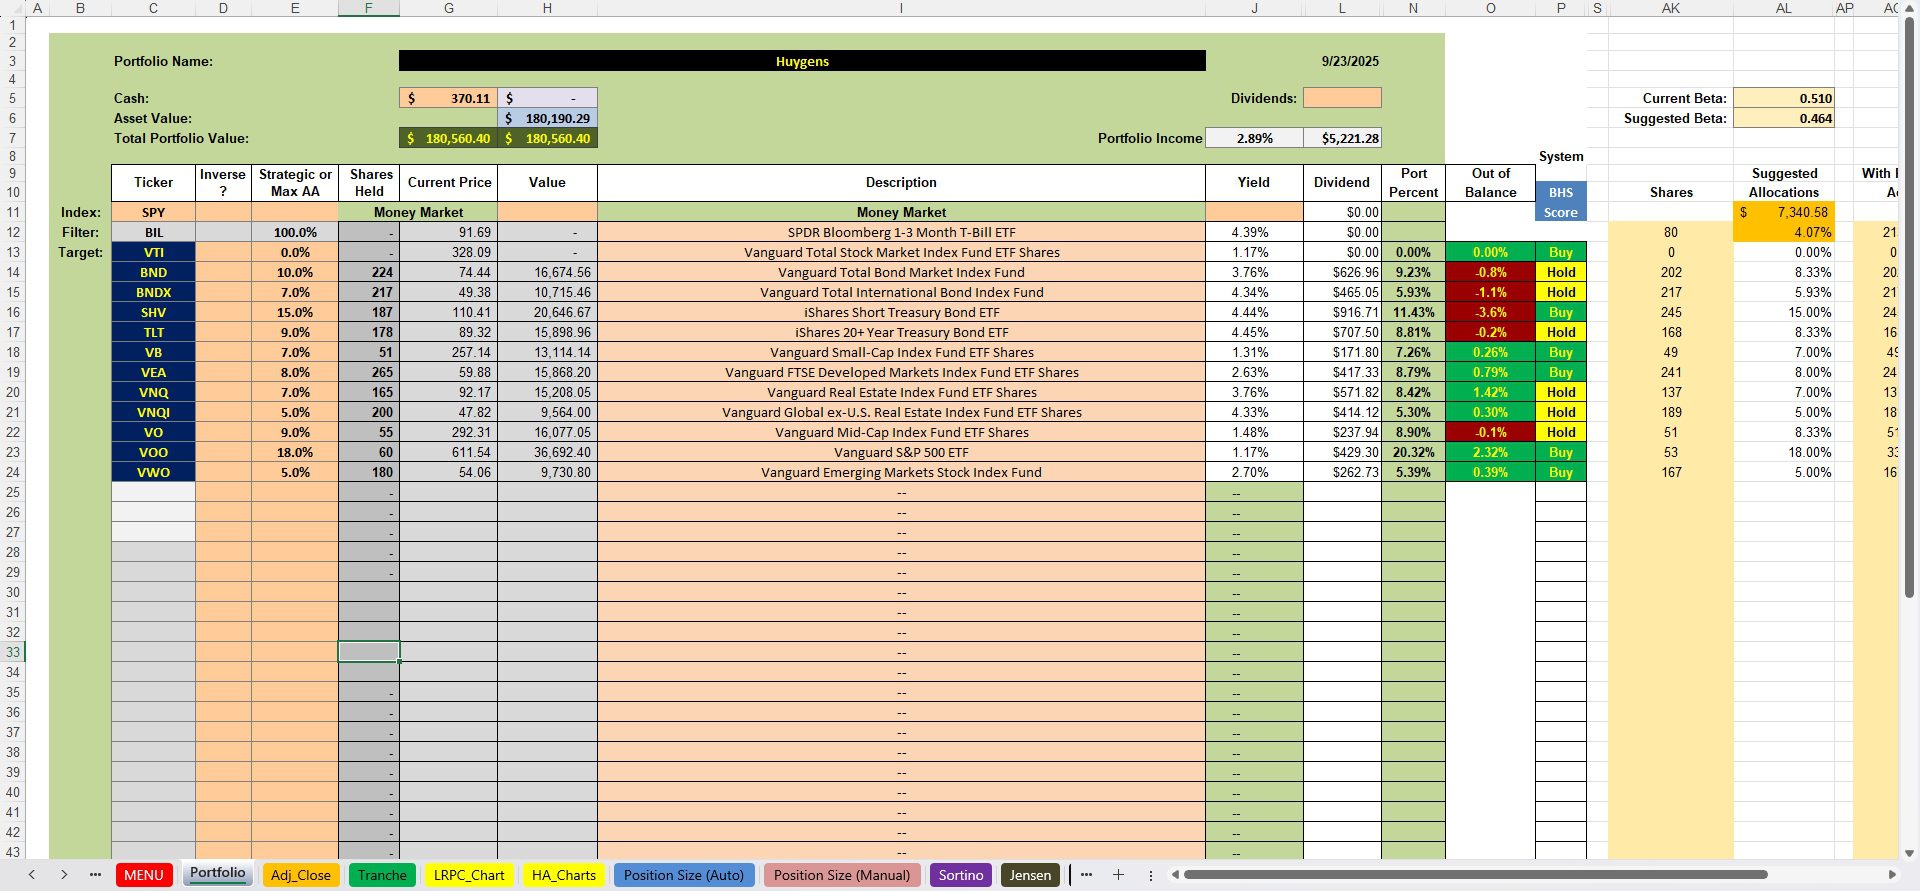This screenshot has height=891, width=1920.
Task: Click the 224 shares held cell for BND
Action: [369, 272]
